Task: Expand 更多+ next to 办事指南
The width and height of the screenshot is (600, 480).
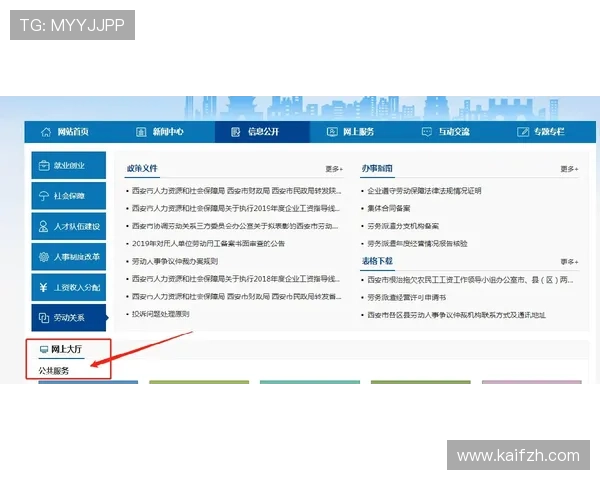Action: [x=569, y=169]
